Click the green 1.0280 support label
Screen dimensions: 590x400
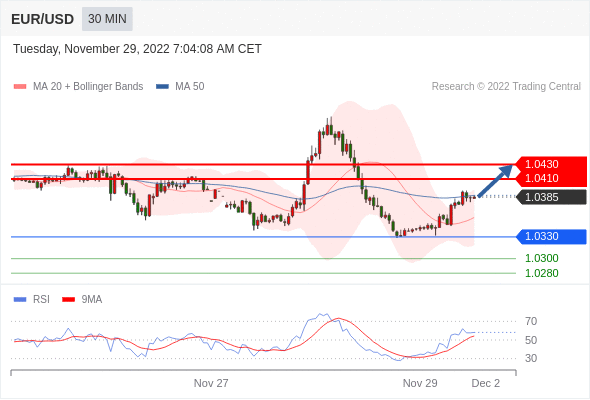tap(542, 274)
